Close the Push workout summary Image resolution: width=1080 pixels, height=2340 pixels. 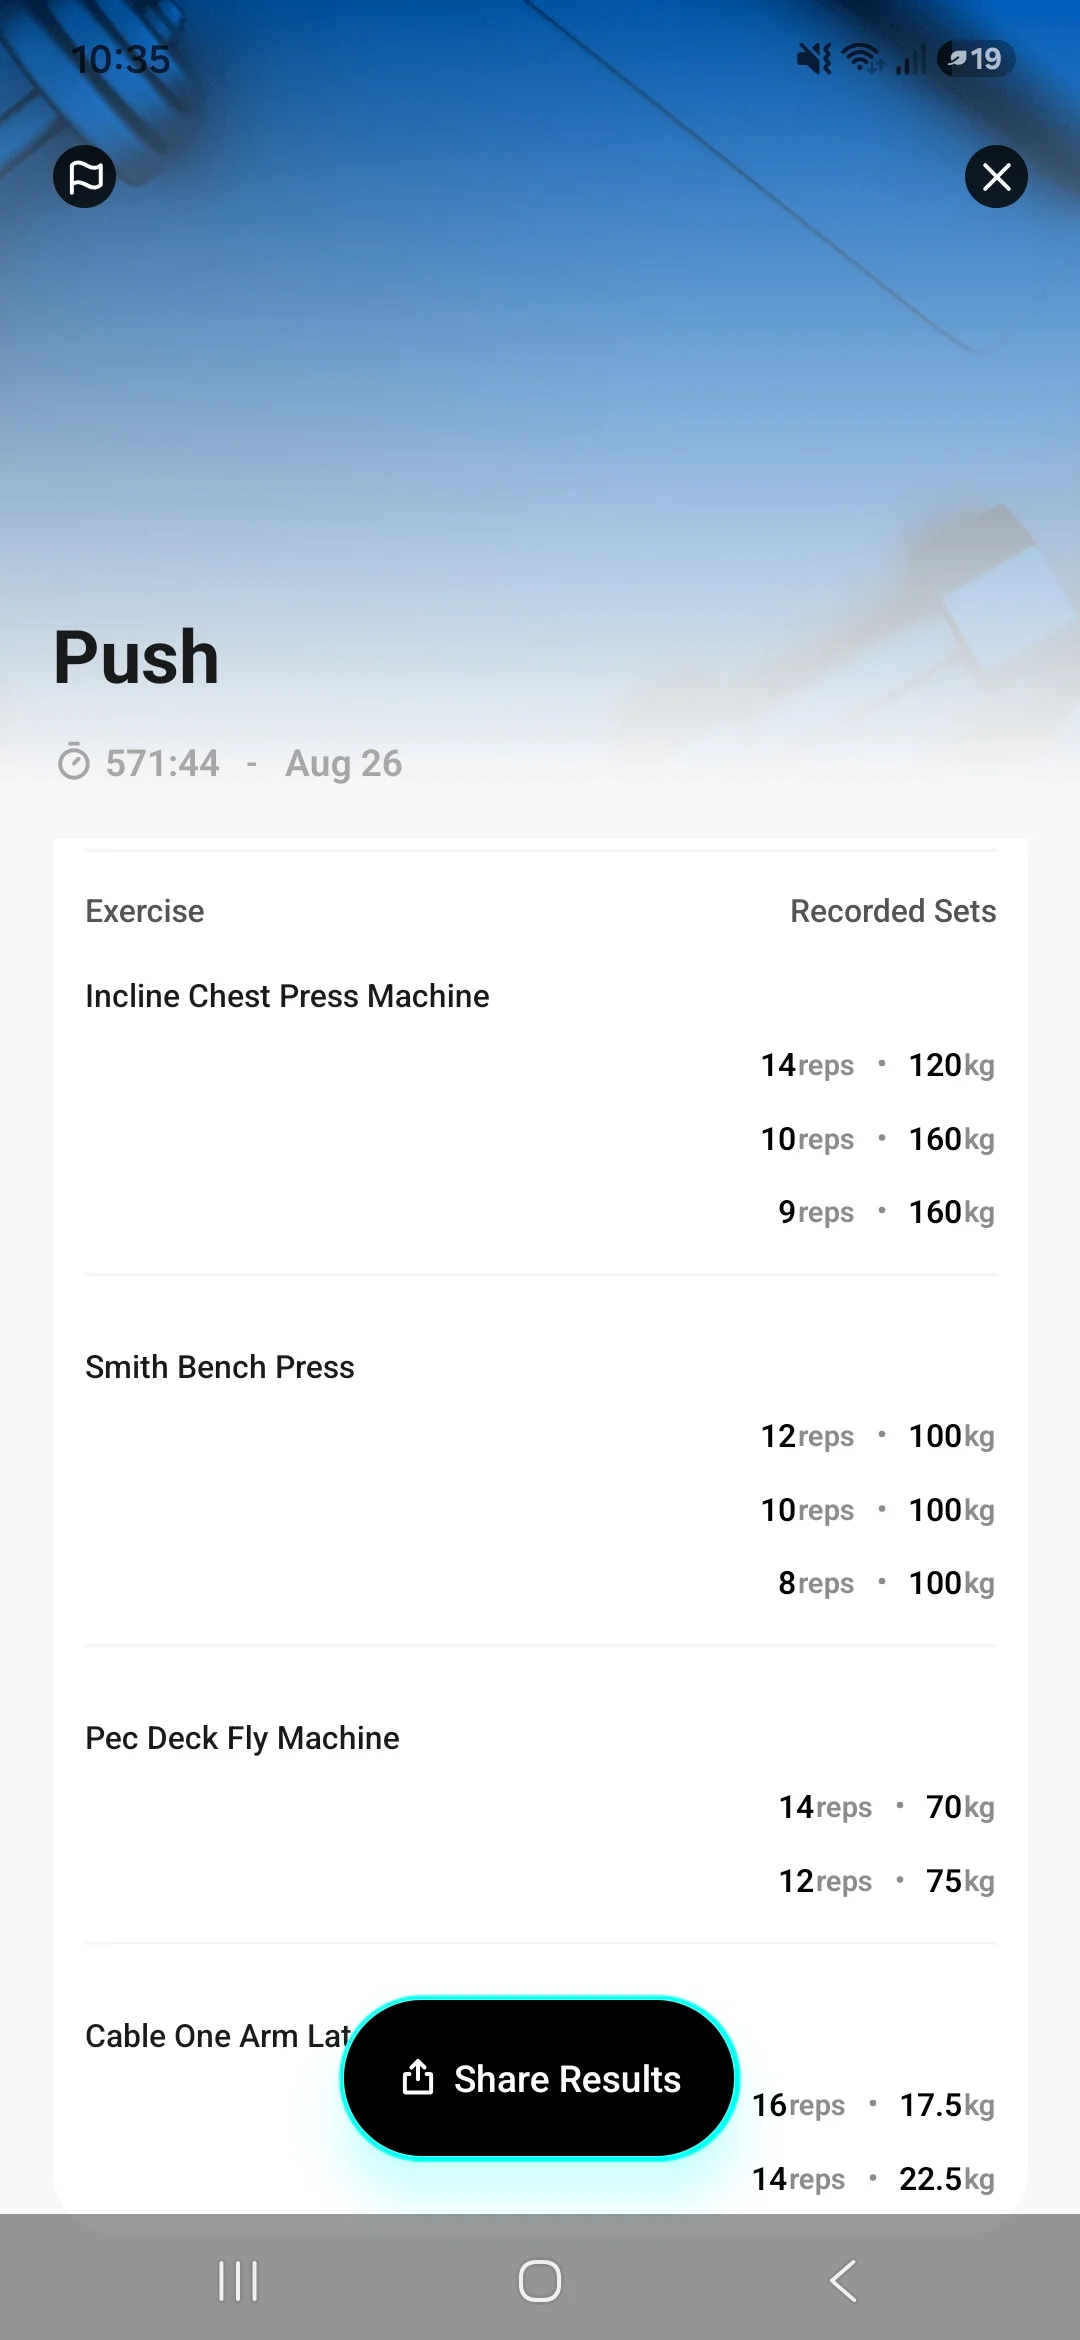996,177
